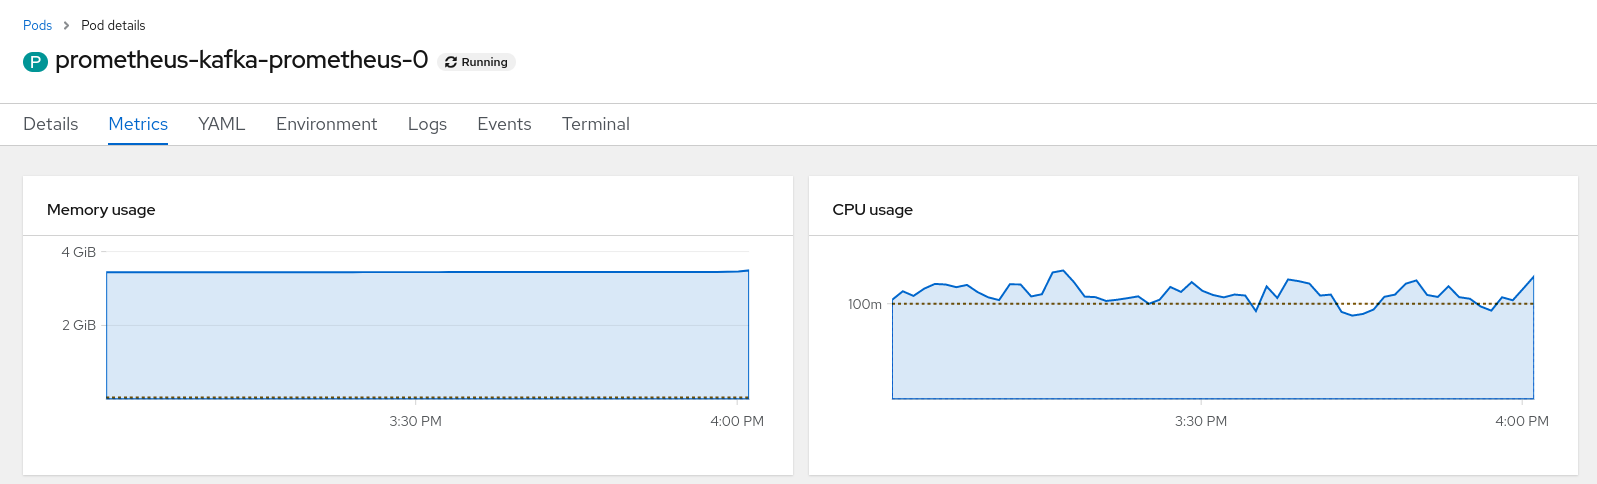
Task: Click the sync icon in Running status
Action: [451, 62]
